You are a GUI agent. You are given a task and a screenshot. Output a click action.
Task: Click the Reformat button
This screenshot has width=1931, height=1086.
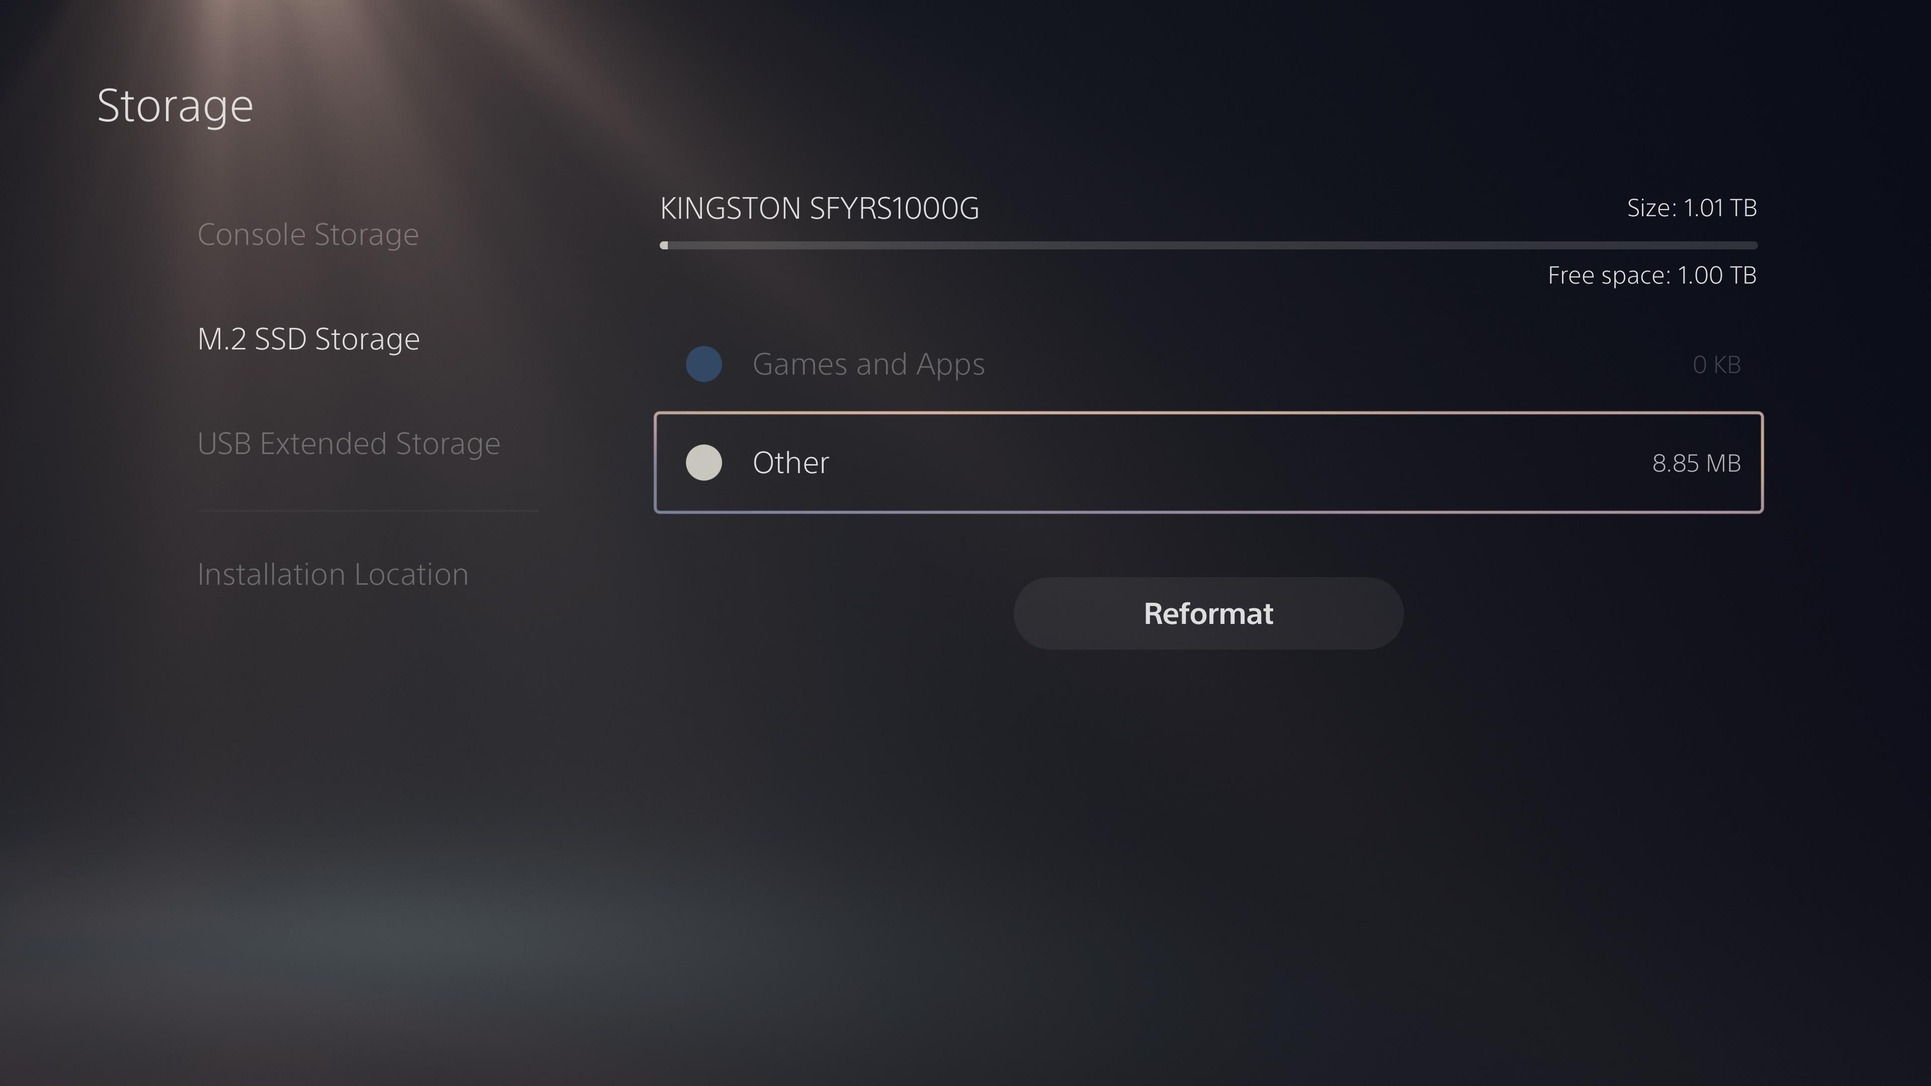(1208, 613)
